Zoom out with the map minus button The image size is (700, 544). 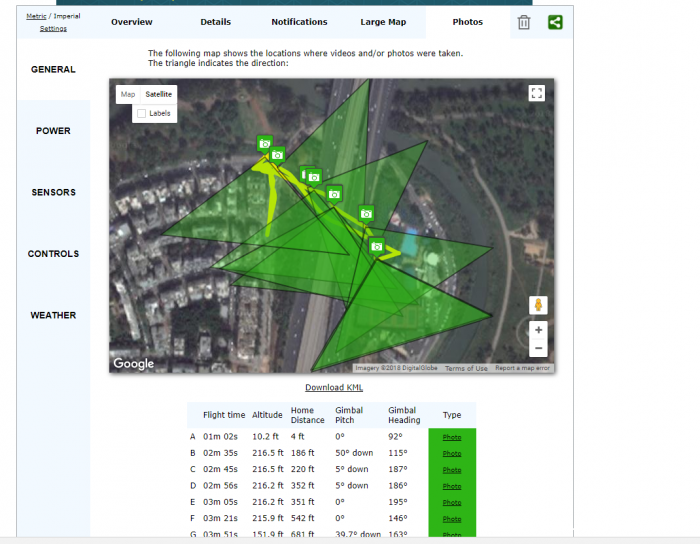(538, 348)
